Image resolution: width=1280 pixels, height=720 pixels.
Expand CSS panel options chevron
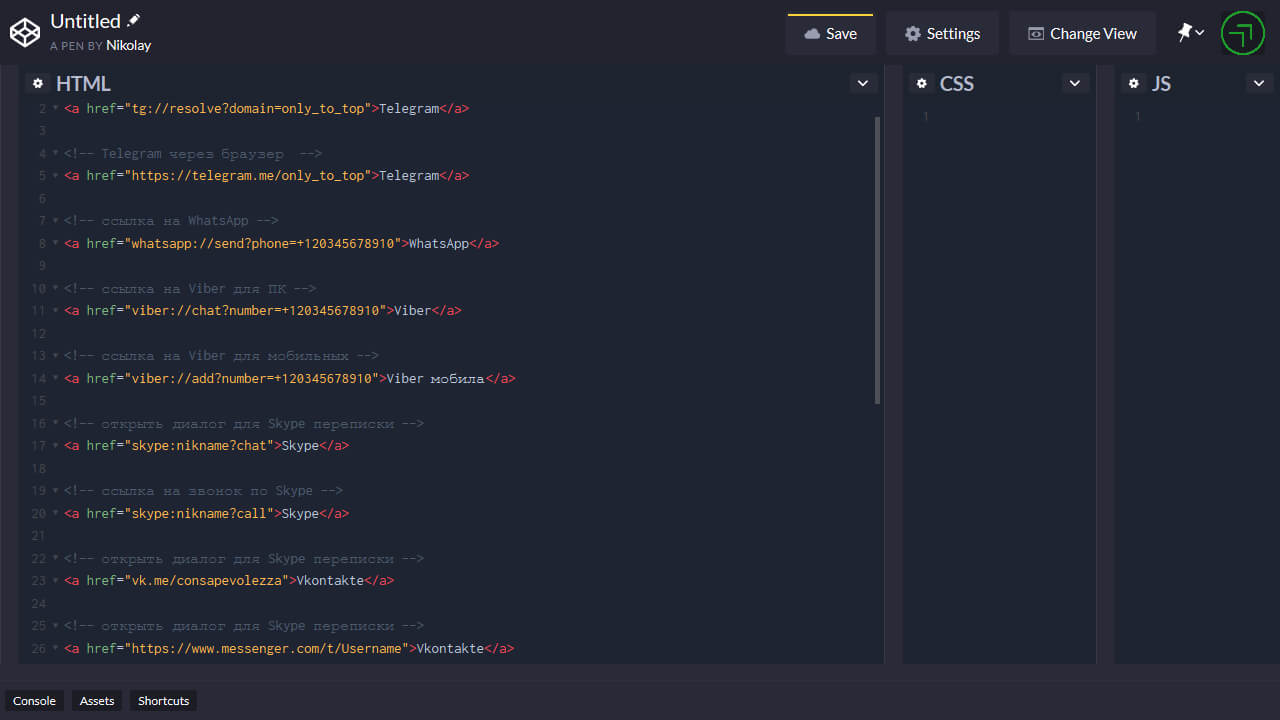pos(1075,83)
